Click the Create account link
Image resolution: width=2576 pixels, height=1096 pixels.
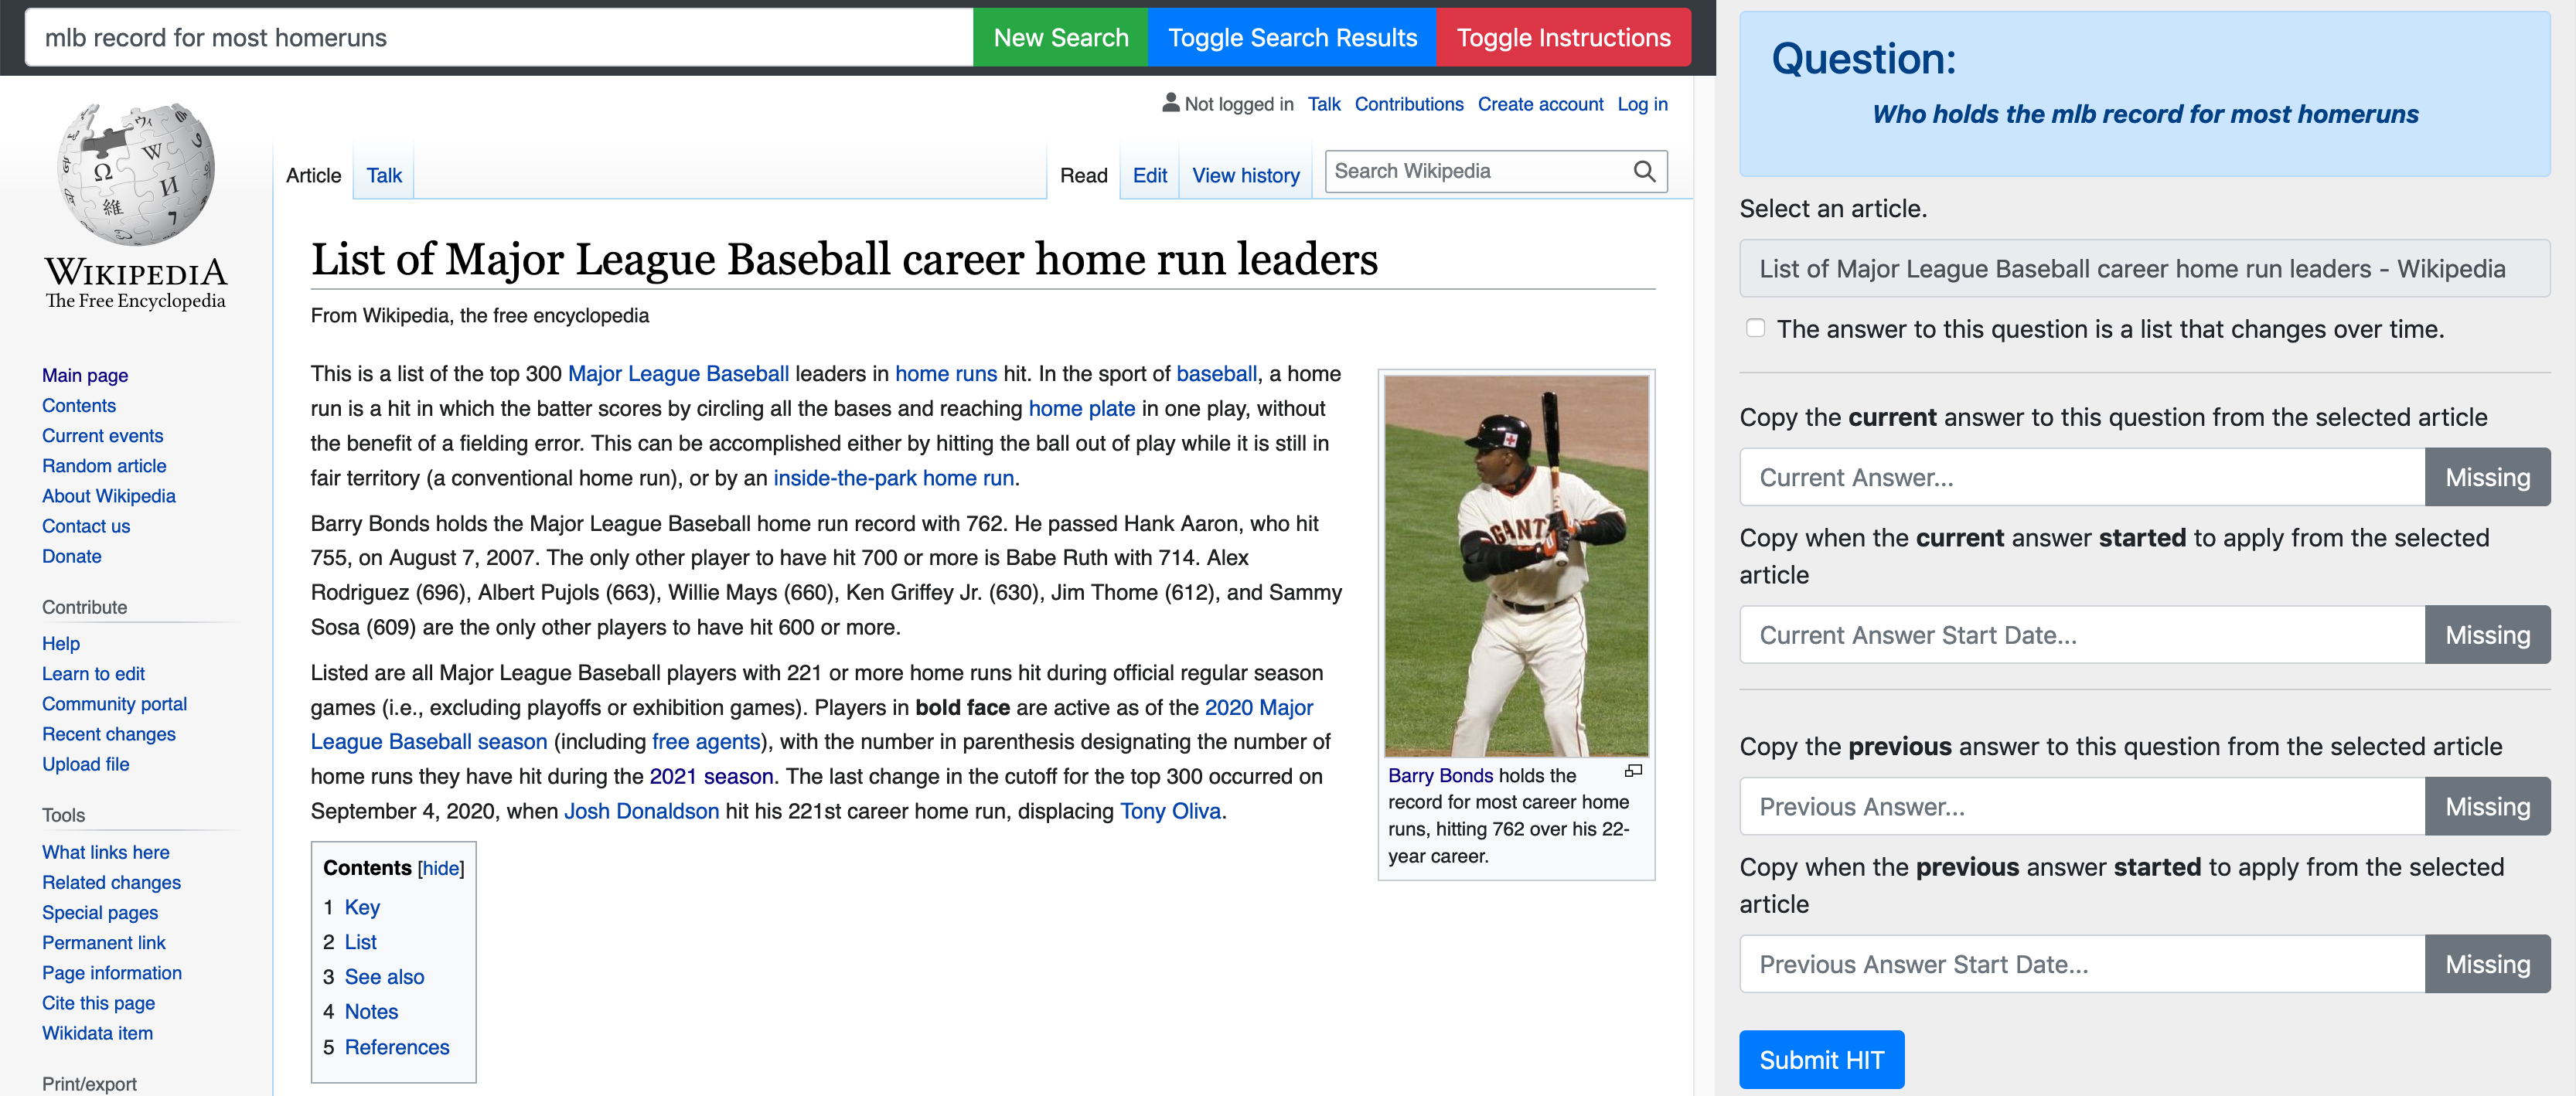click(x=1540, y=104)
